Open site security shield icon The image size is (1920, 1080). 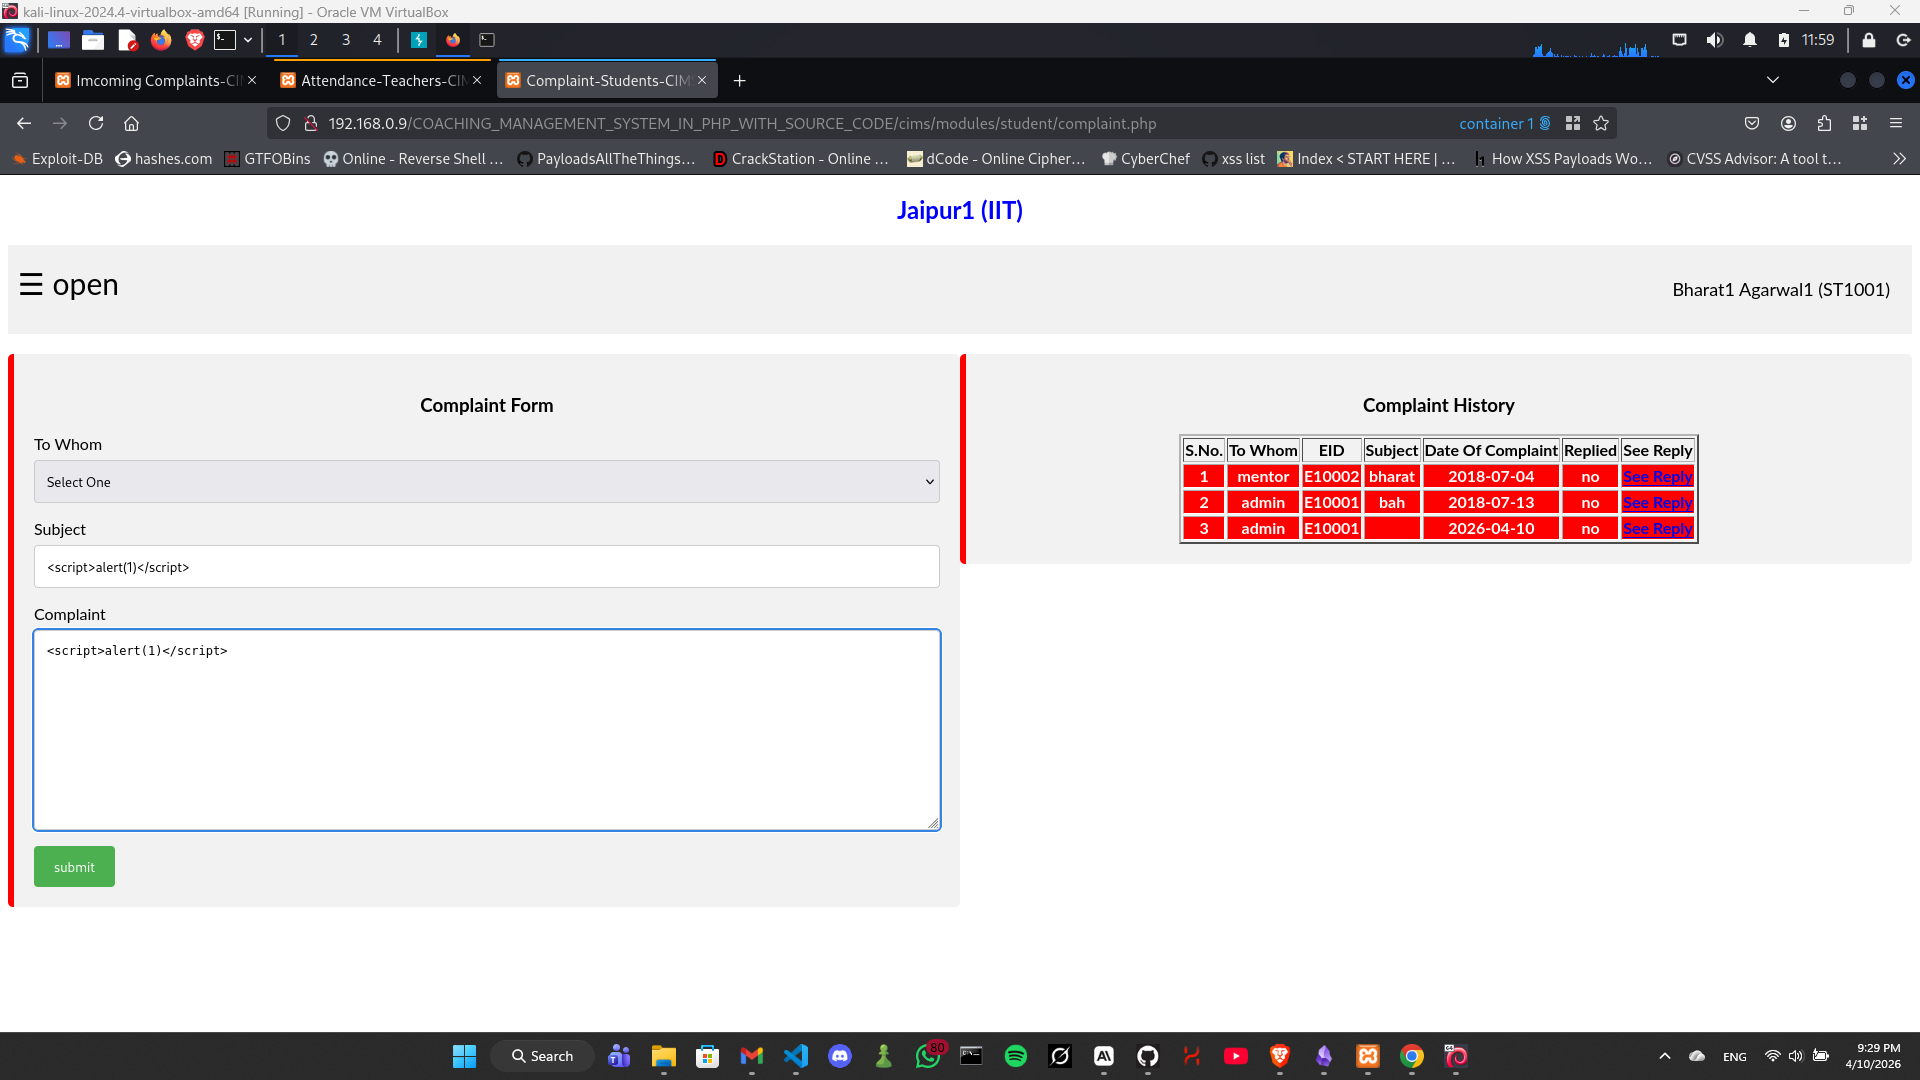click(283, 123)
